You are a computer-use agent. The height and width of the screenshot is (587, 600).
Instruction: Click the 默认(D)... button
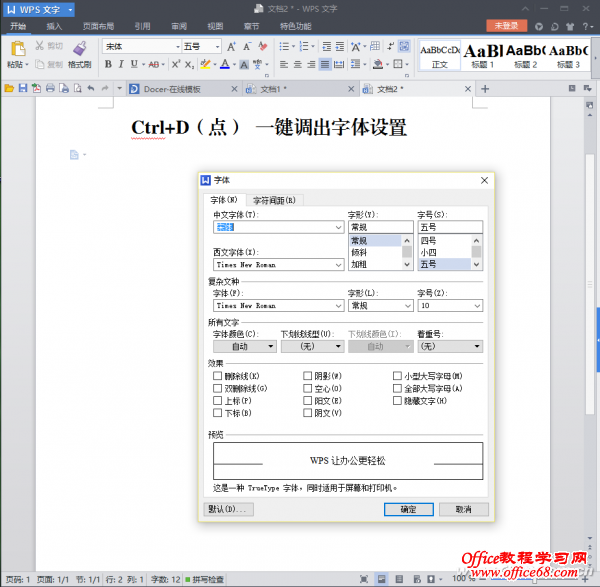pos(228,509)
